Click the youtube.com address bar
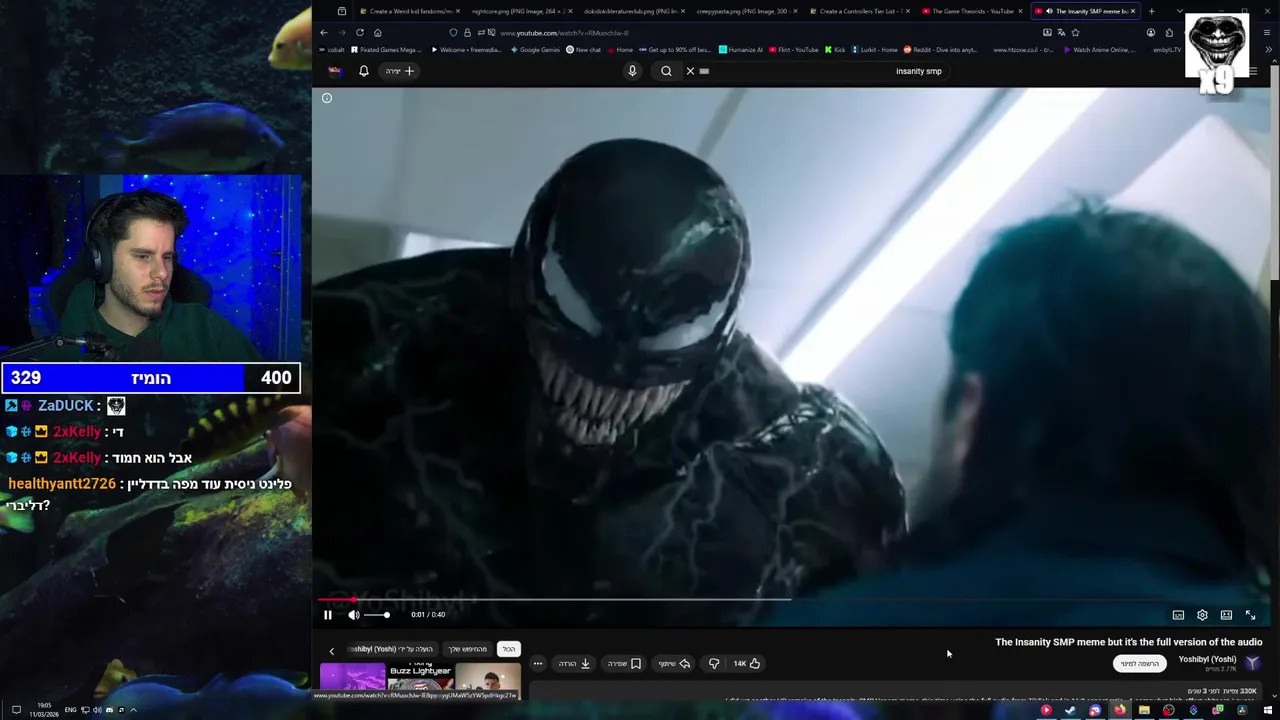Screen dimensions: 1280x720 pyautogui.click(x=760, y=33)
